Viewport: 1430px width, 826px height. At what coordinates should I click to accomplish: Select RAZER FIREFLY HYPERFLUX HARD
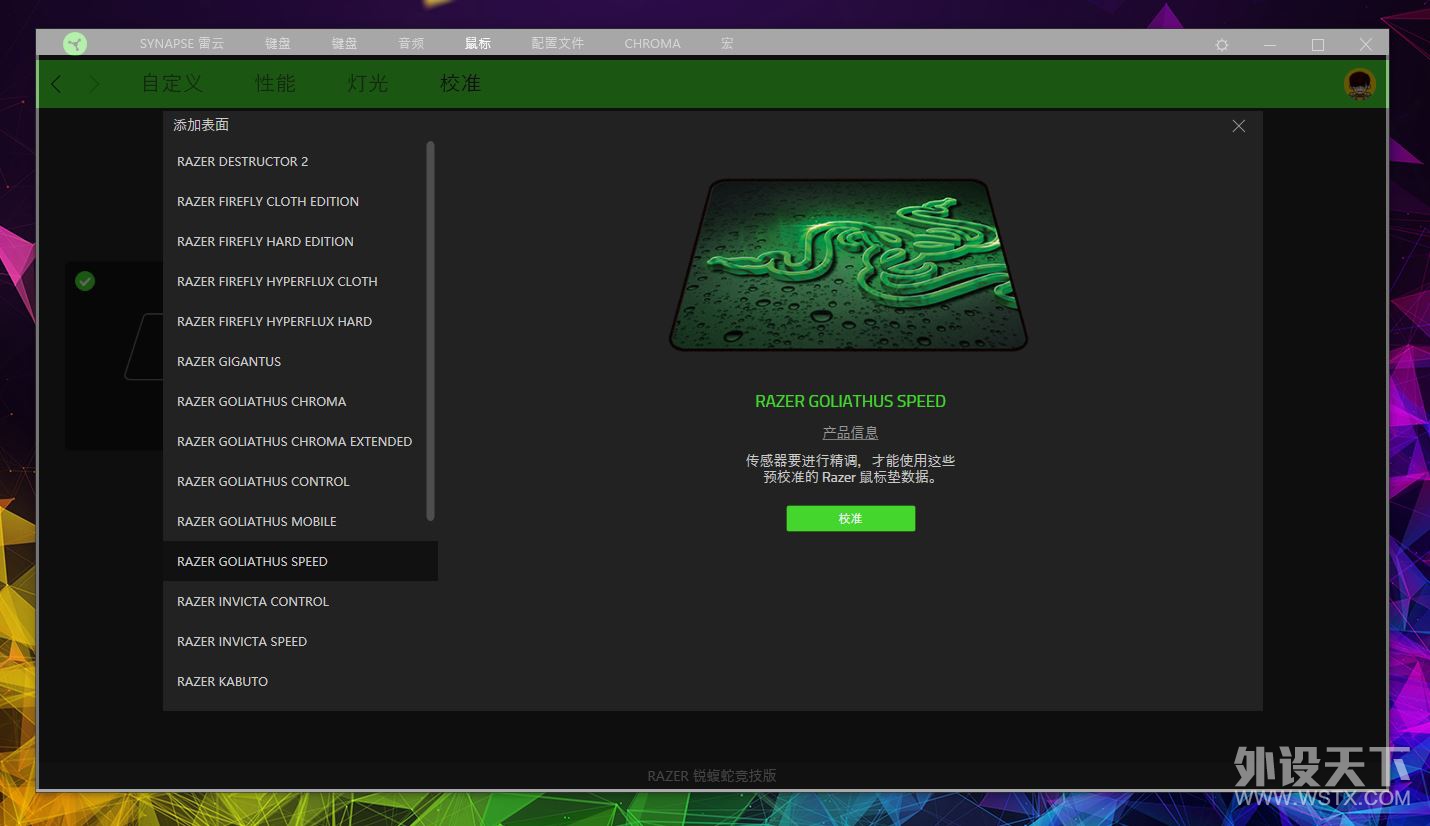(300, 321)
